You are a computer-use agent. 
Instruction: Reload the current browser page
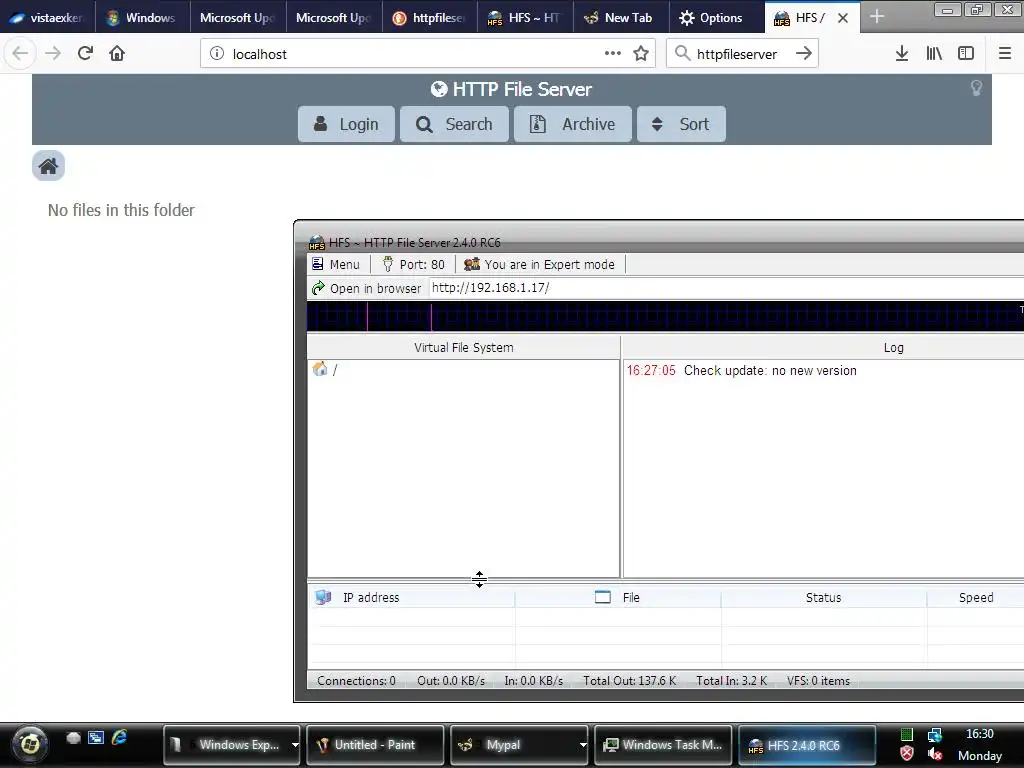[85, 54]
